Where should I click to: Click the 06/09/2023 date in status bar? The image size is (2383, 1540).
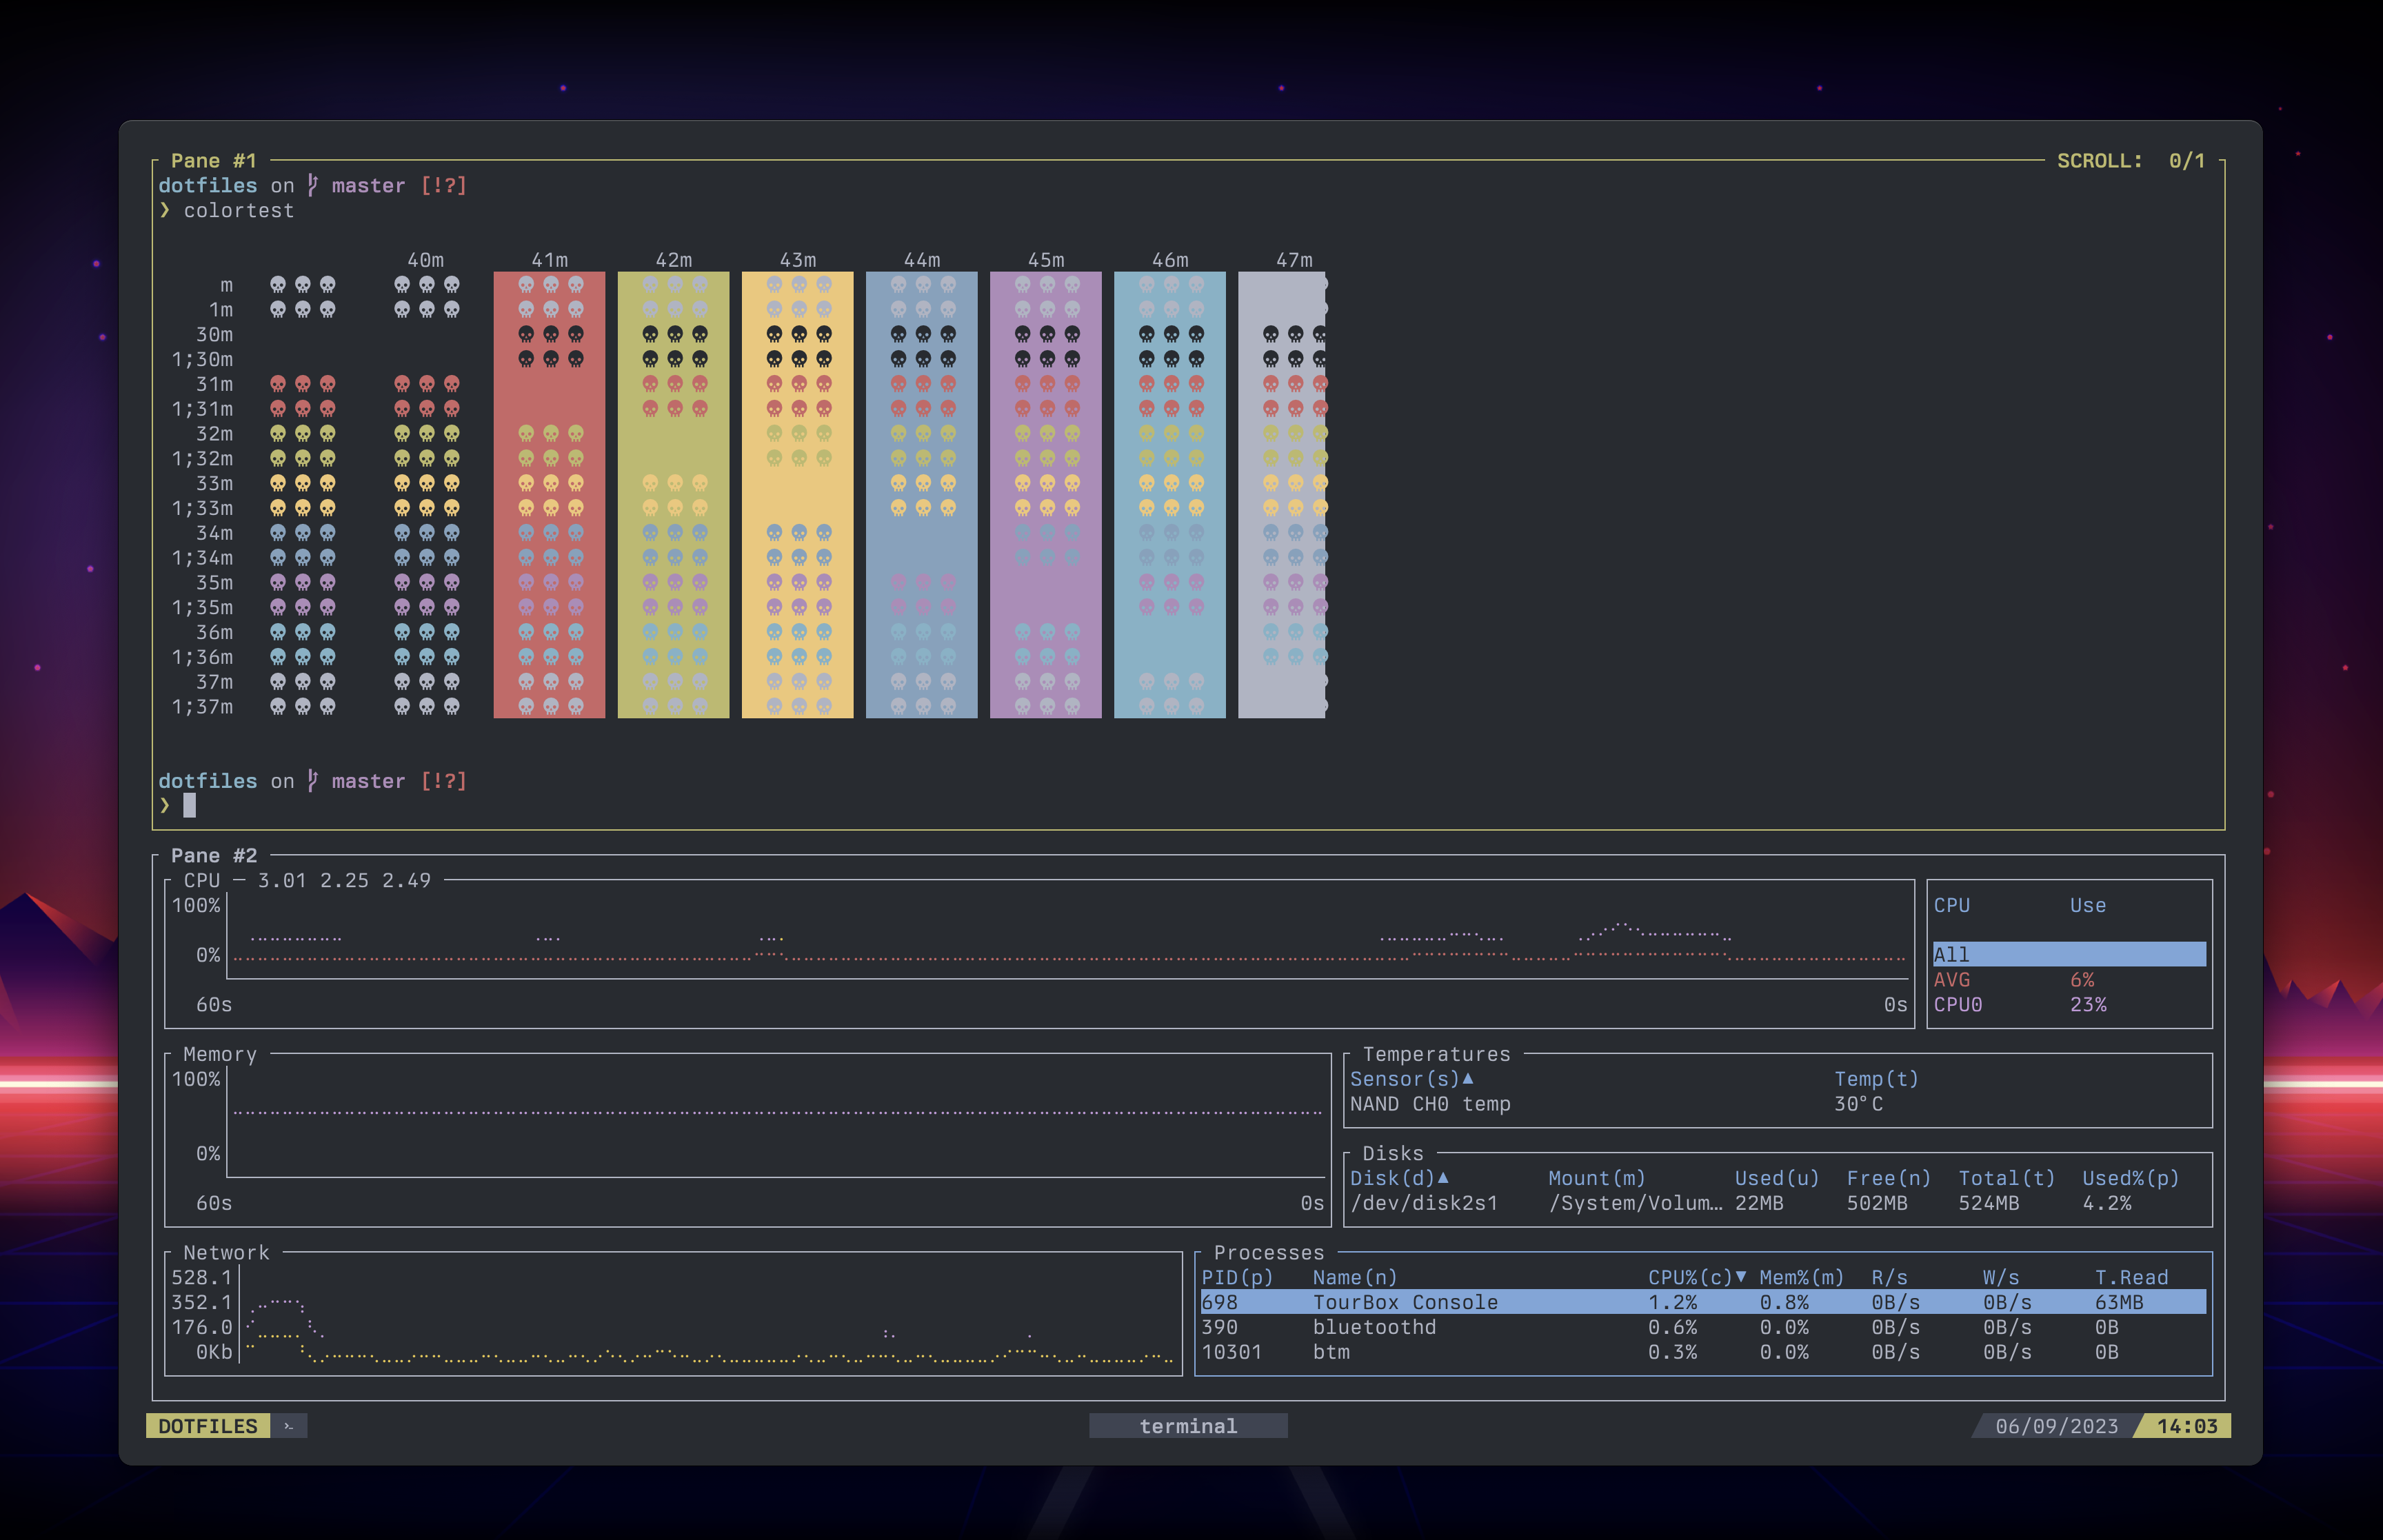[x=2056, y=1426]
